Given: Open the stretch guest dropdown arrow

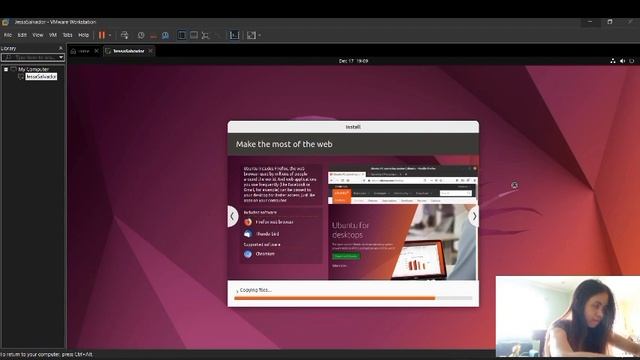Looking at the screenshot, I should tap(260, 36).
